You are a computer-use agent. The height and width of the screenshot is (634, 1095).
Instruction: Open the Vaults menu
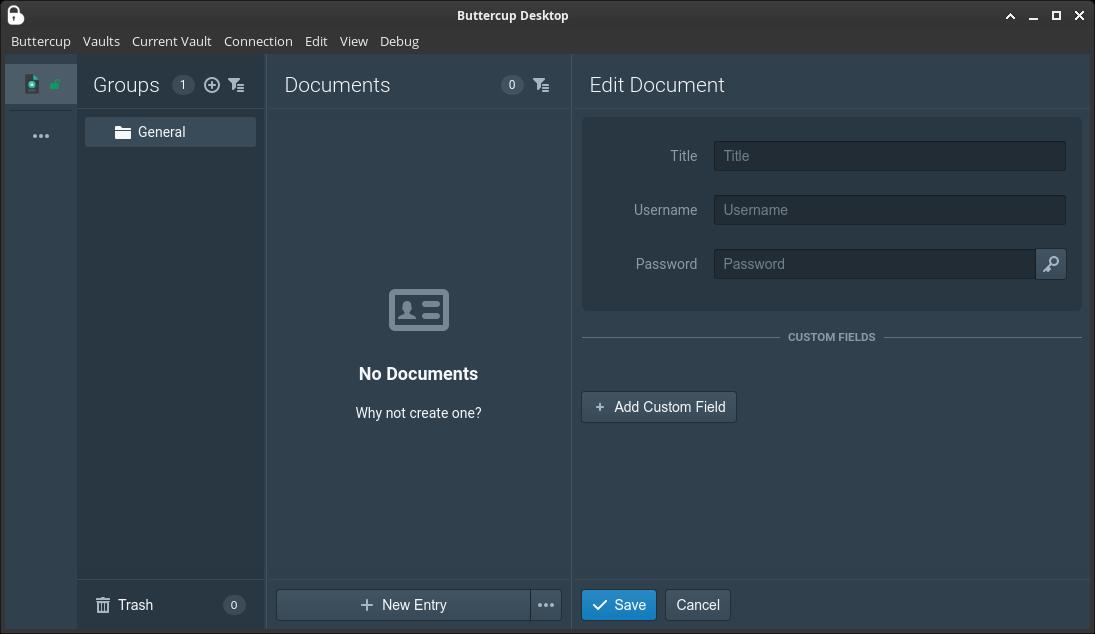click(101, 41)
